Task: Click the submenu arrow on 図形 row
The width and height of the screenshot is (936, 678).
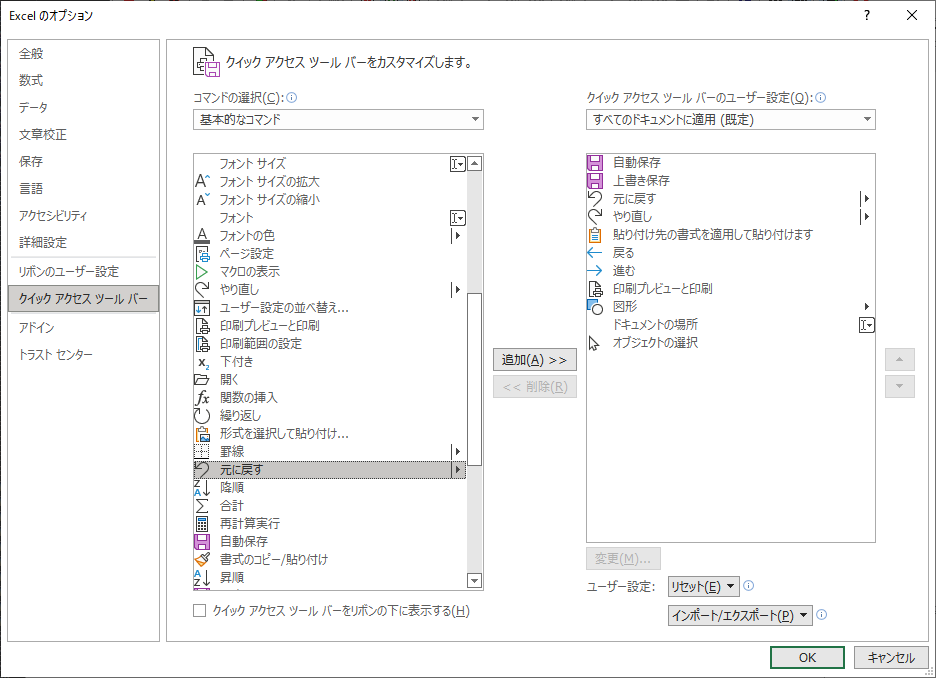Action: (867, 307)
